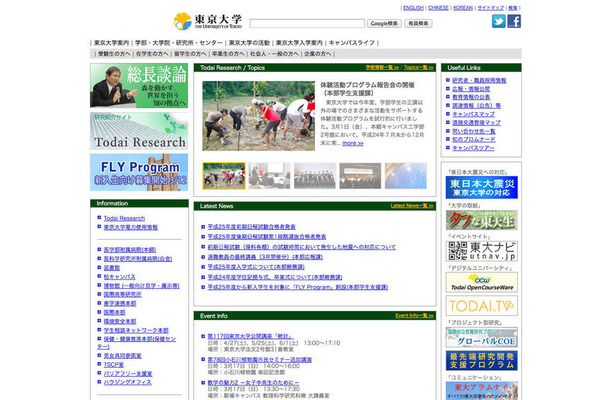Image resolution: width=610 pixels, height=400 pixels.
Task: Open news about 新入学生 FLY Program
Action: pyautogui.click(x=298, y=287)
